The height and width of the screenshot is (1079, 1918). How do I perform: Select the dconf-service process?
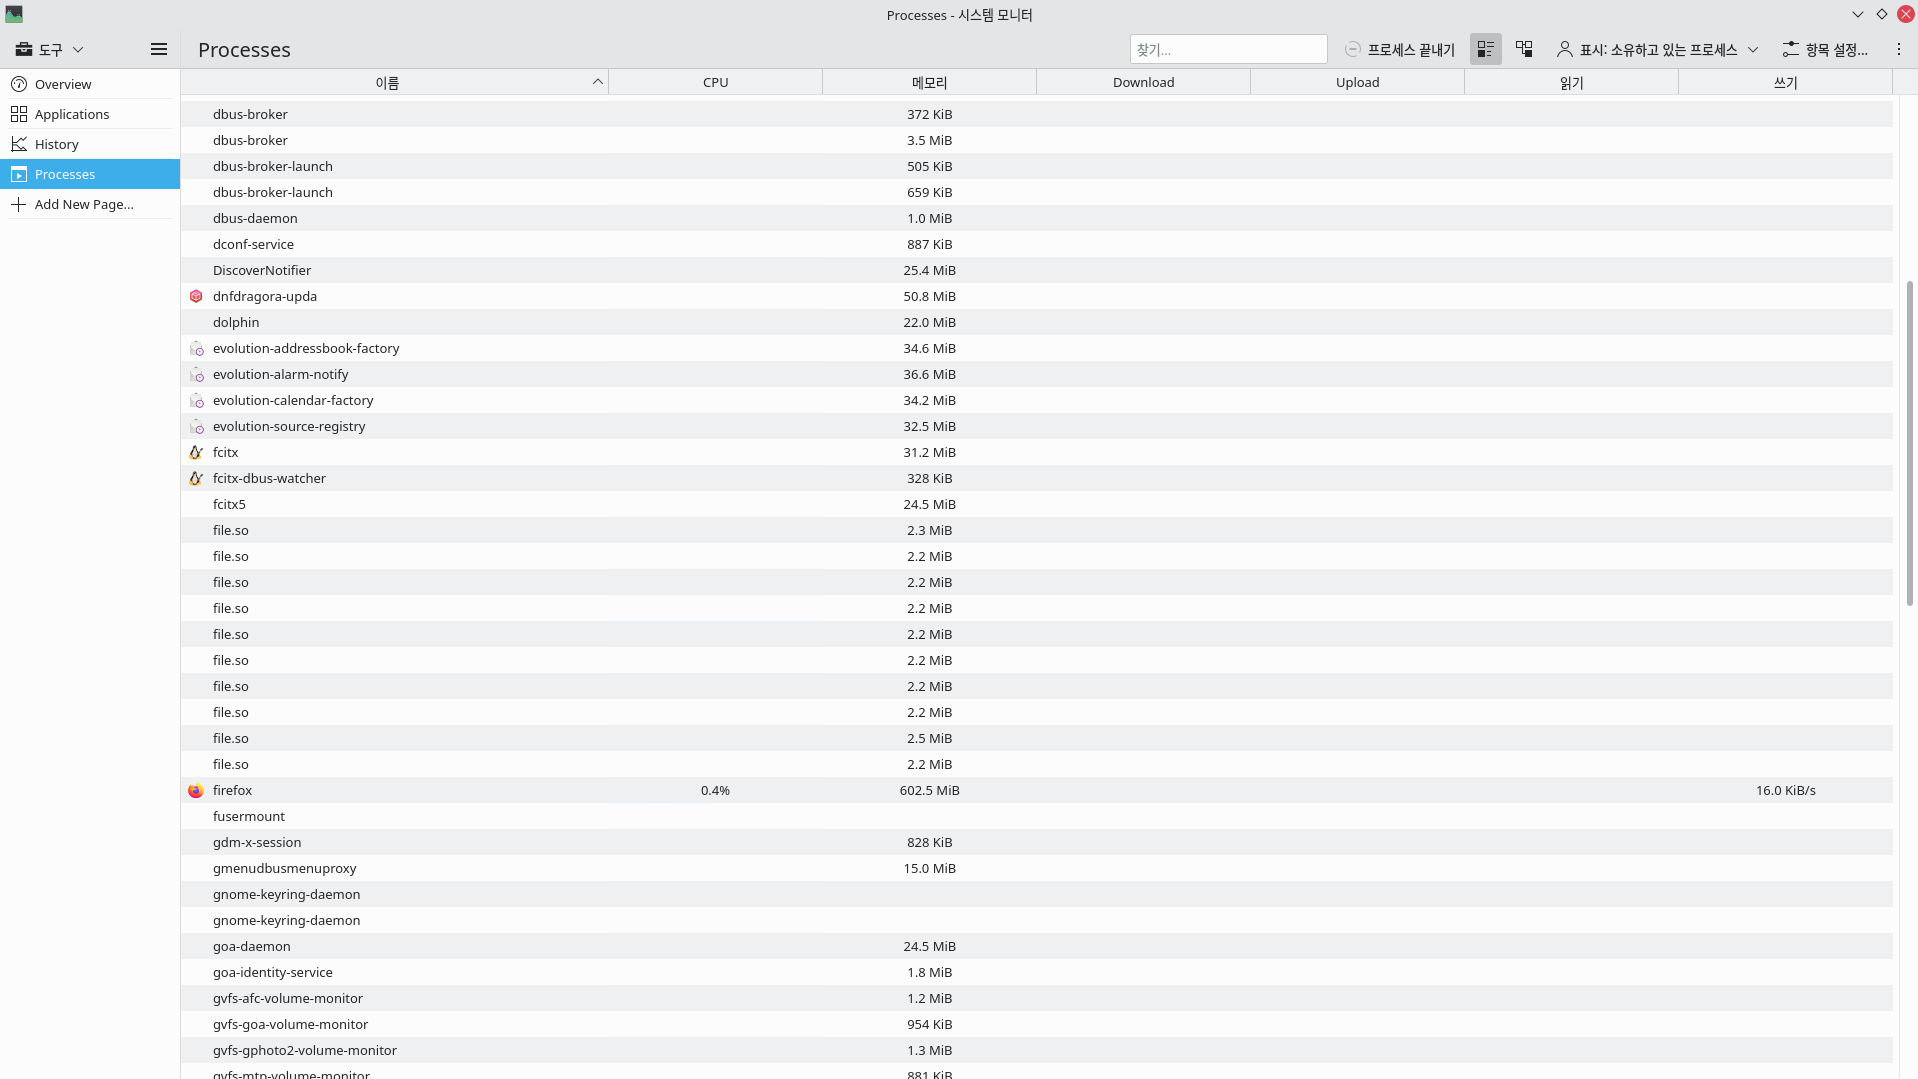(x=1036, y=244)
